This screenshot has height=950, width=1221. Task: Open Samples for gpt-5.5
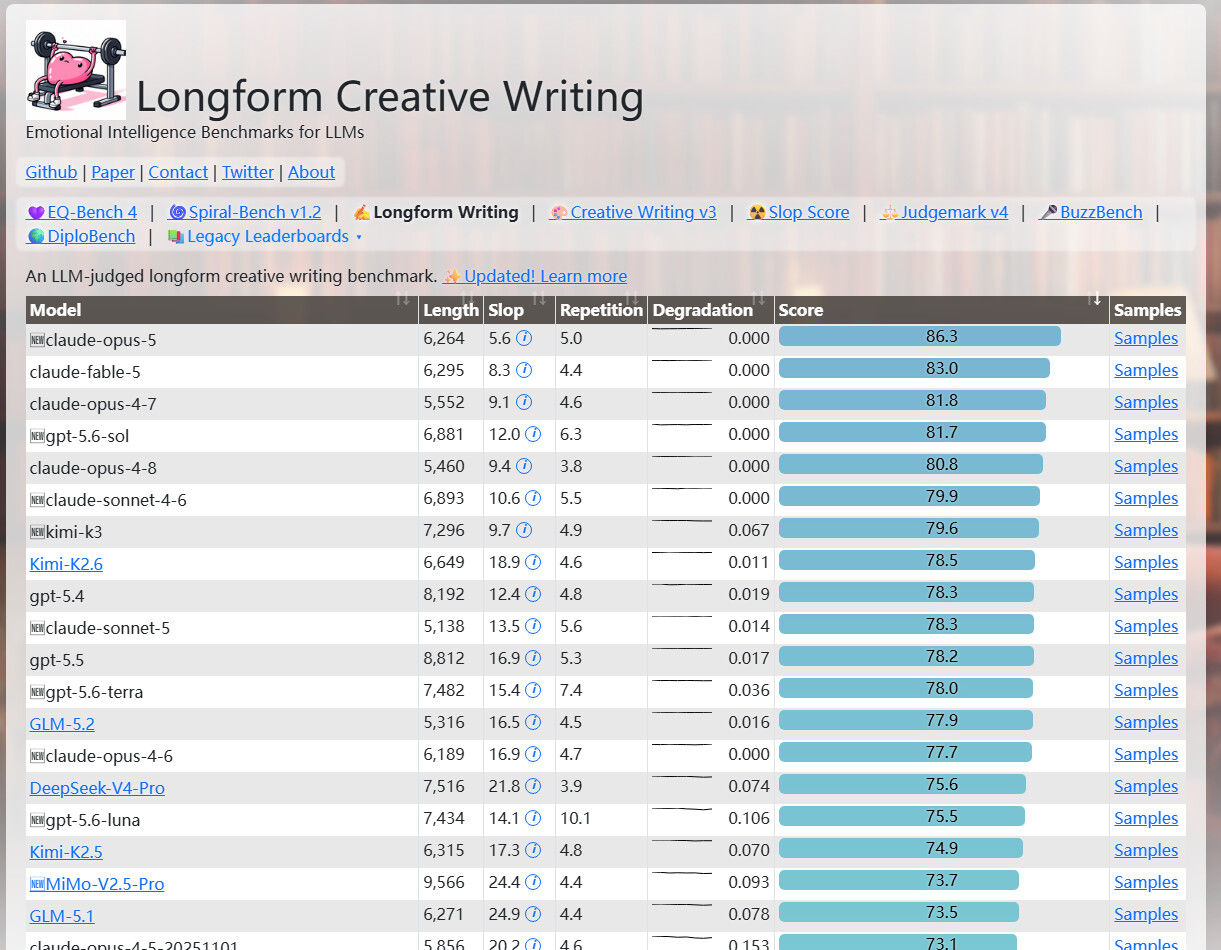pyautogui.click(x=1146, y=658)
